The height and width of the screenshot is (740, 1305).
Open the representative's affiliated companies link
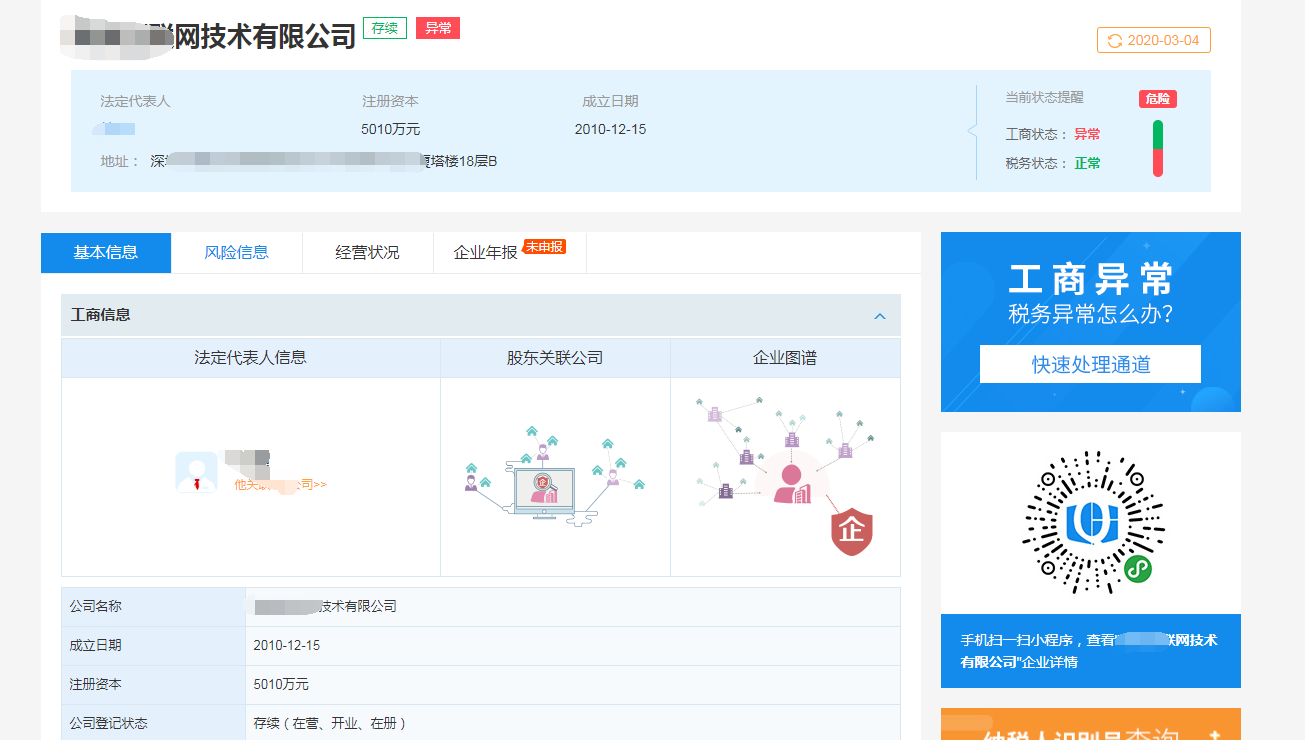coord(280,484)
